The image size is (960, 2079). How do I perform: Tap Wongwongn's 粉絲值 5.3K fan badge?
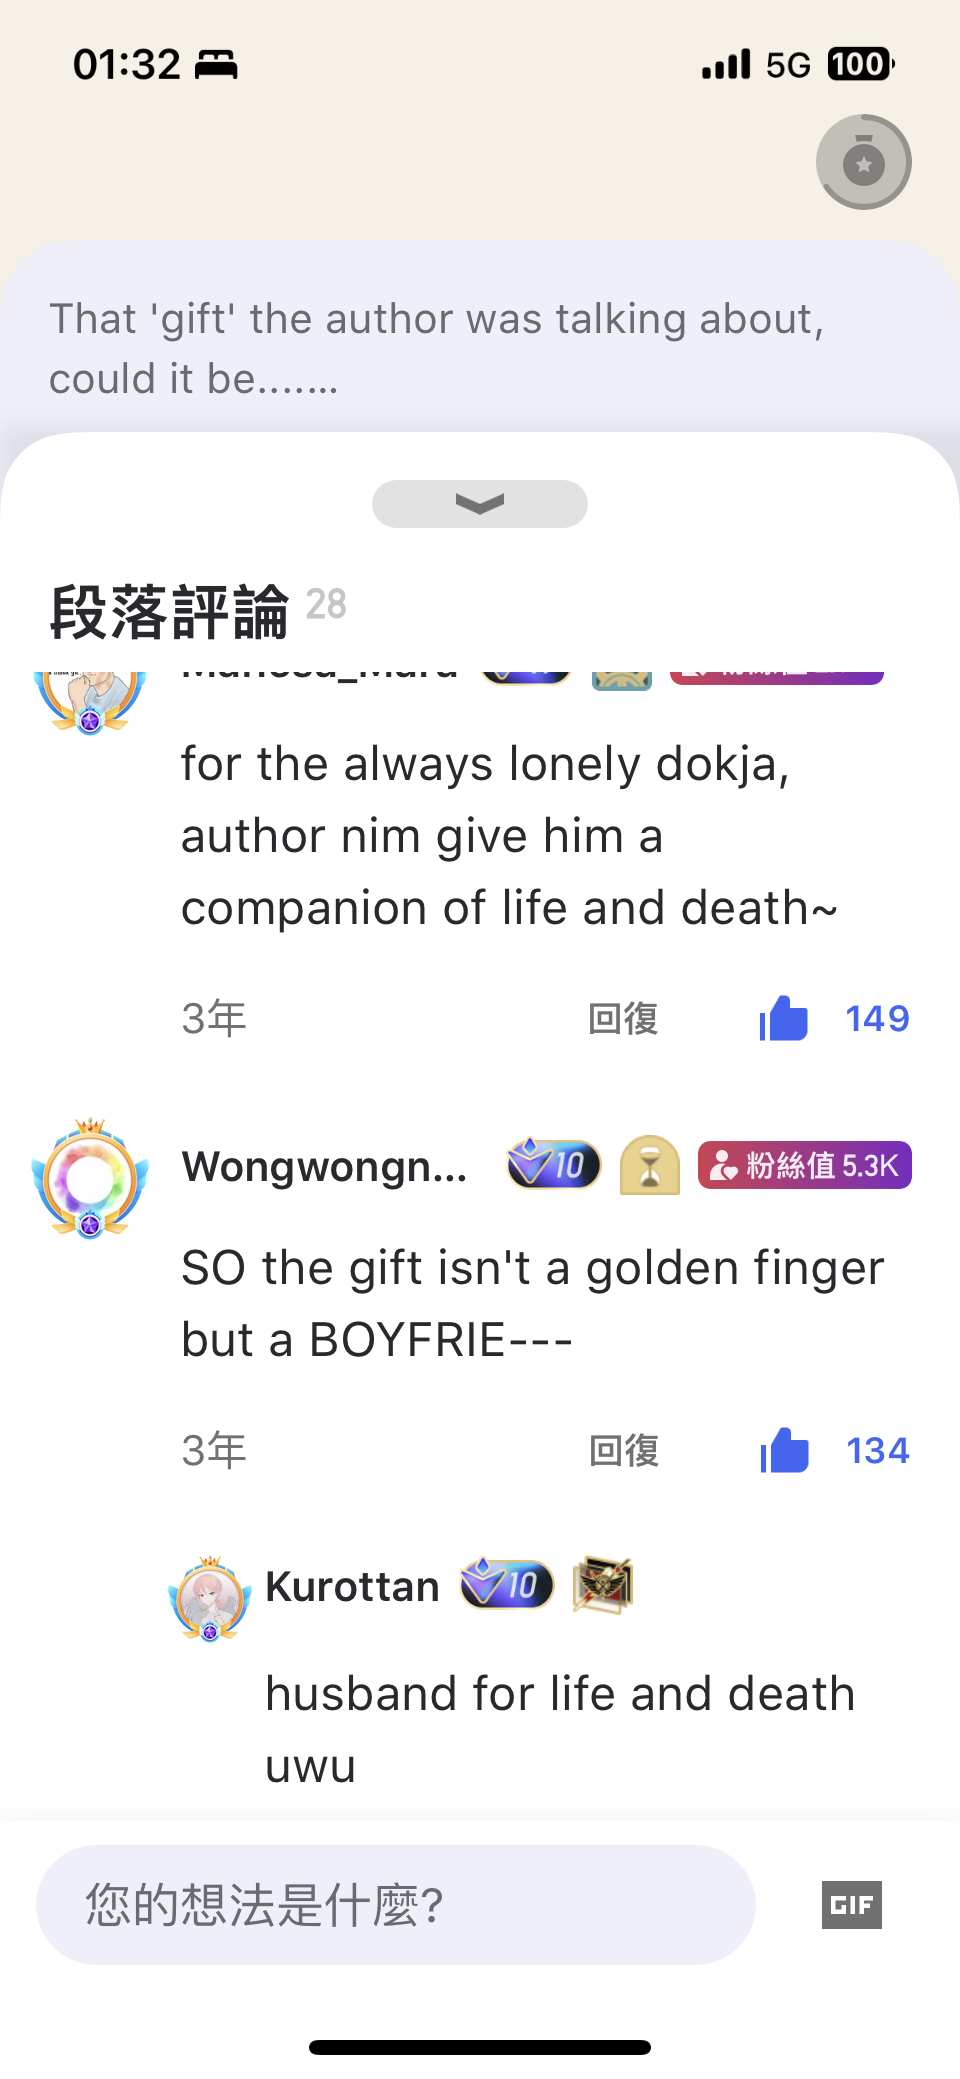pyautogui.click(x=805, y=1165)
